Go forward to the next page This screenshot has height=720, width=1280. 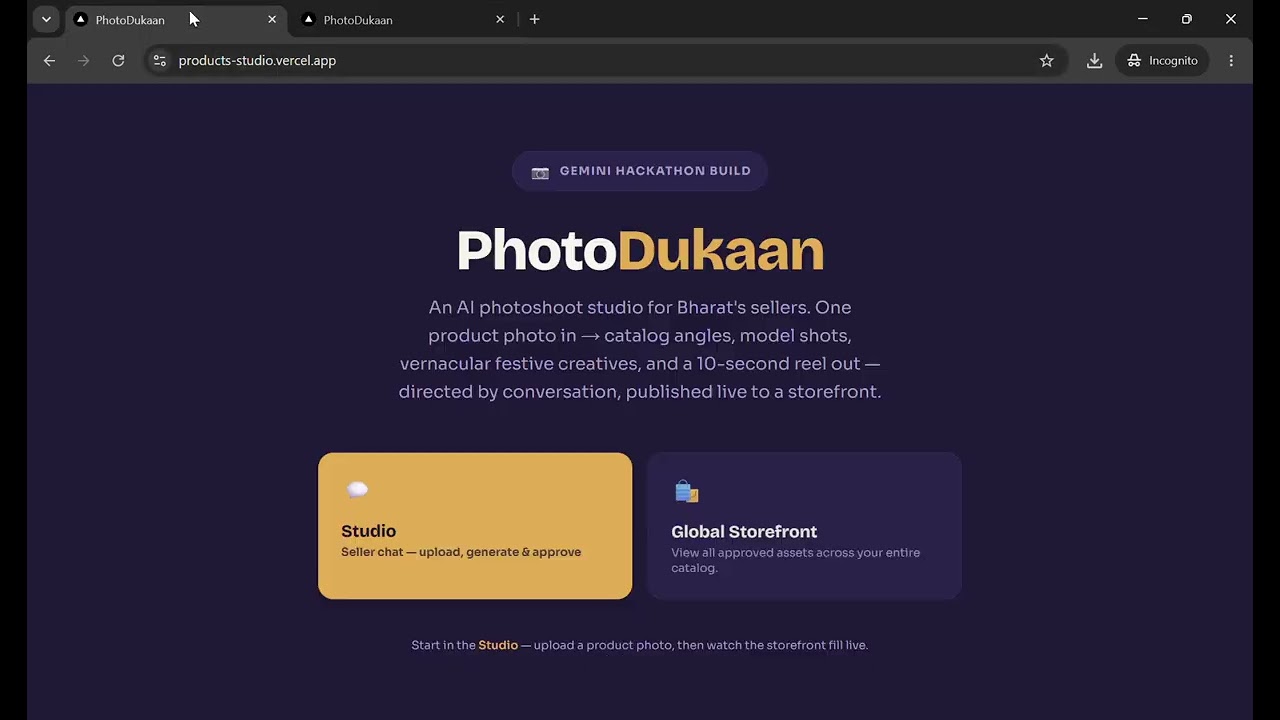pyautogui.click(x=84, y=61)
